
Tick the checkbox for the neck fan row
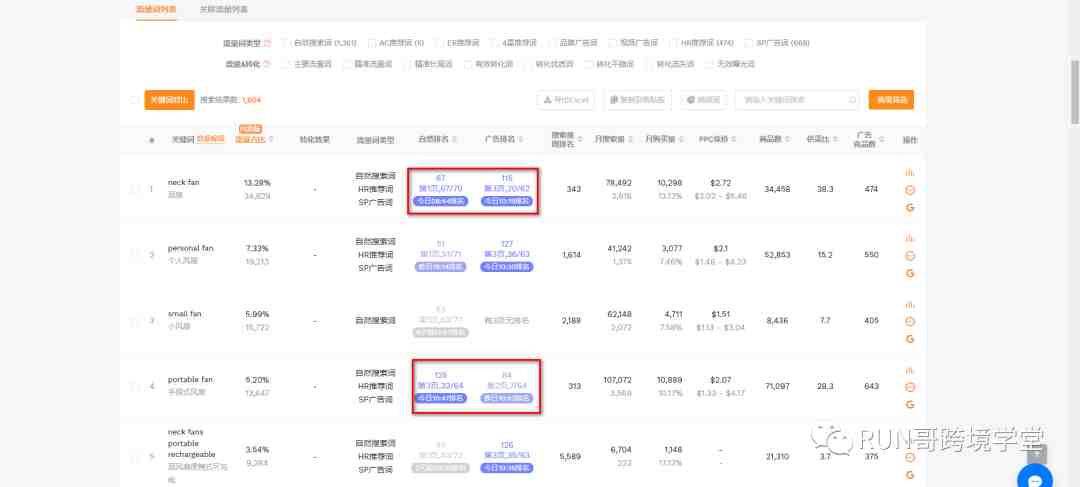click(x=135, y=189)
